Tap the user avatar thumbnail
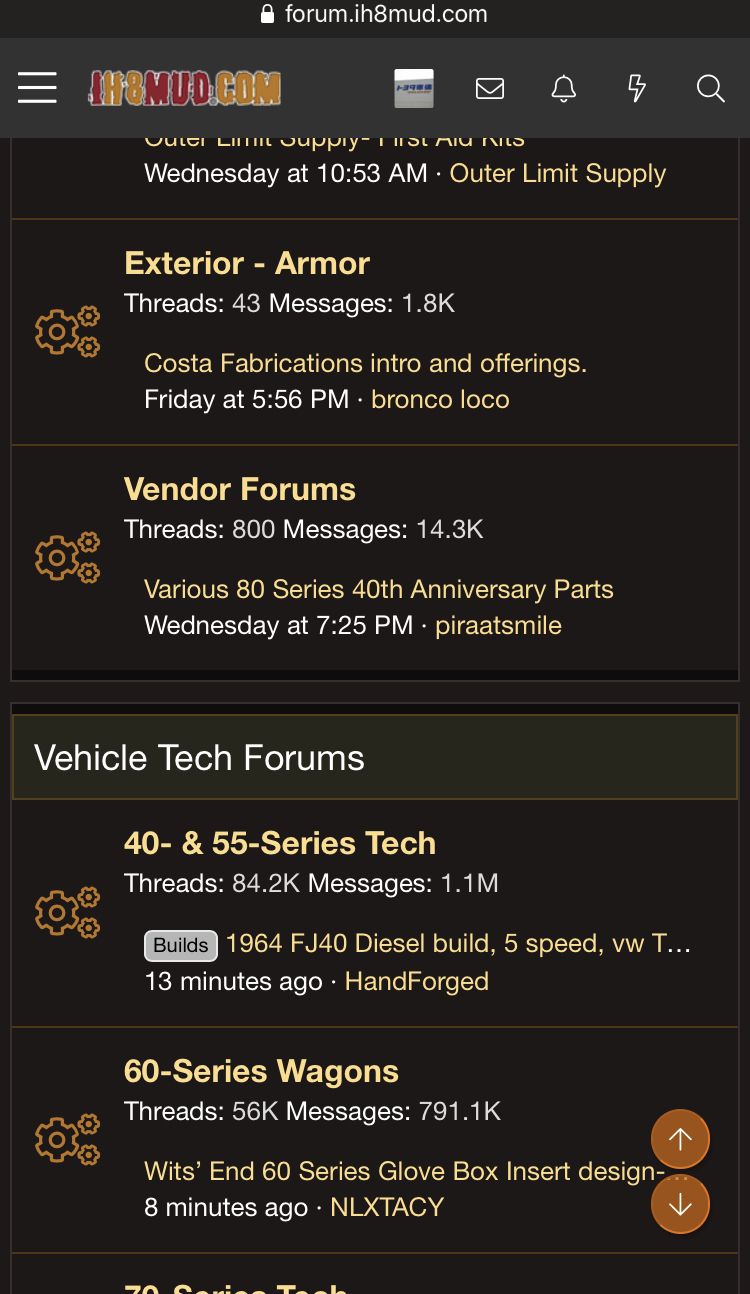750x1294 pixels. [x=414, y=88]
